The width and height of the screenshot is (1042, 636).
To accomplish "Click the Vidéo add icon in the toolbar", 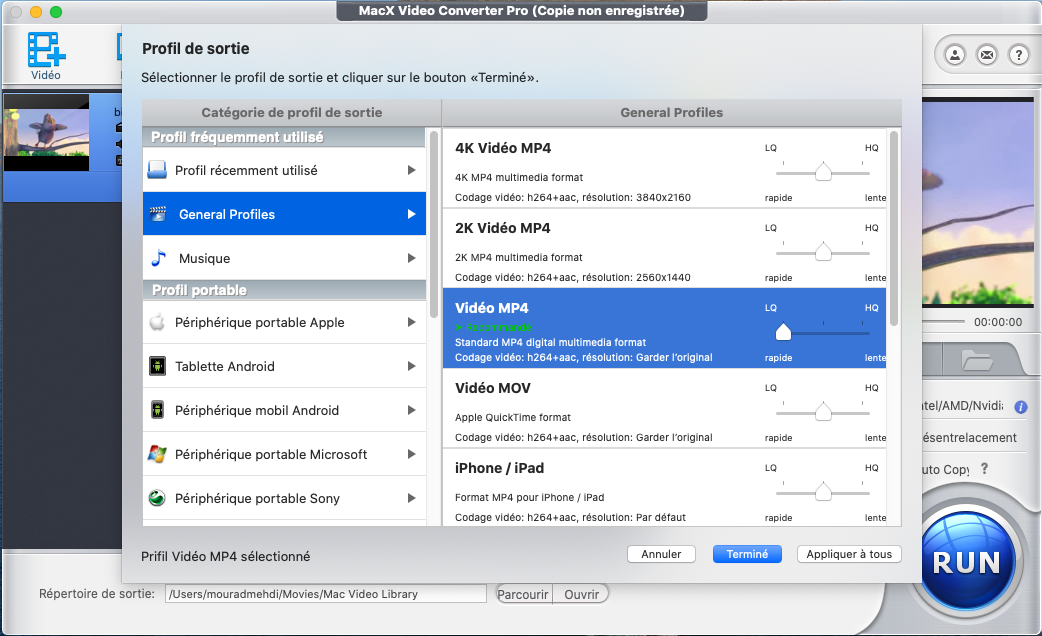I will coord(46,50).
